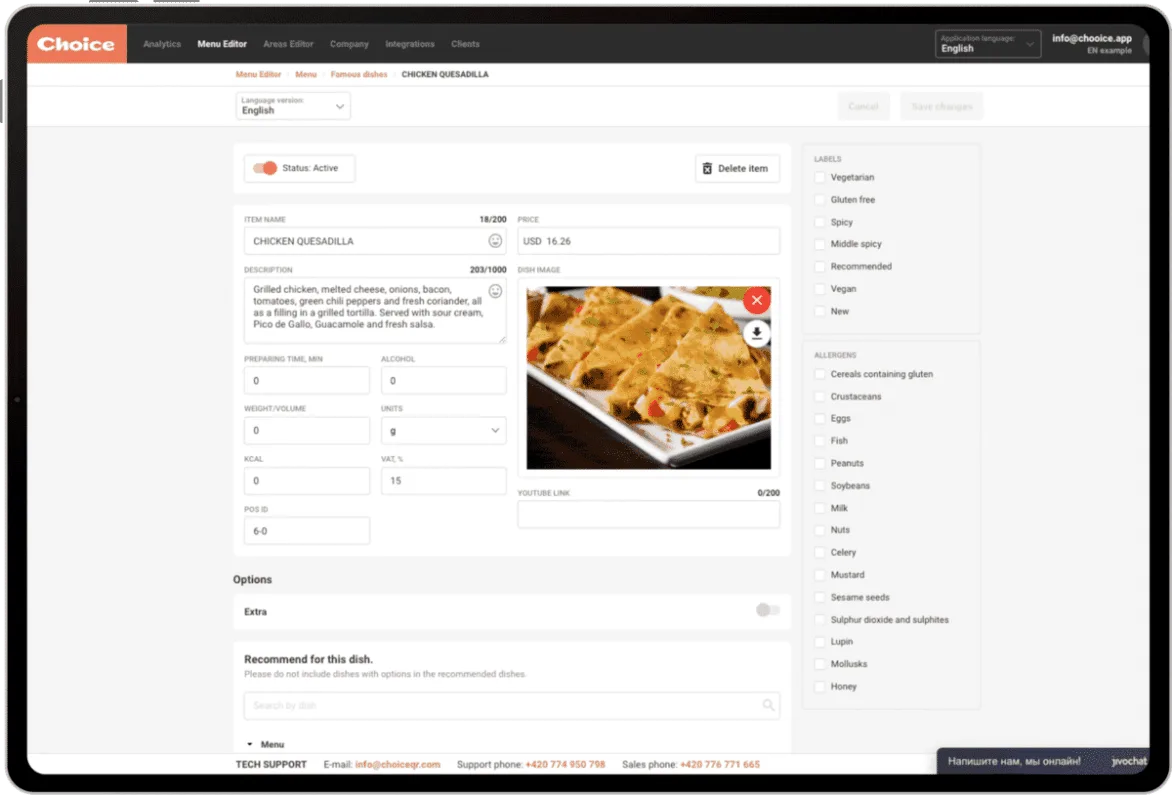1172x795 pixels.
Task: Remove dish image with red X button
Action: coord(756,300)
